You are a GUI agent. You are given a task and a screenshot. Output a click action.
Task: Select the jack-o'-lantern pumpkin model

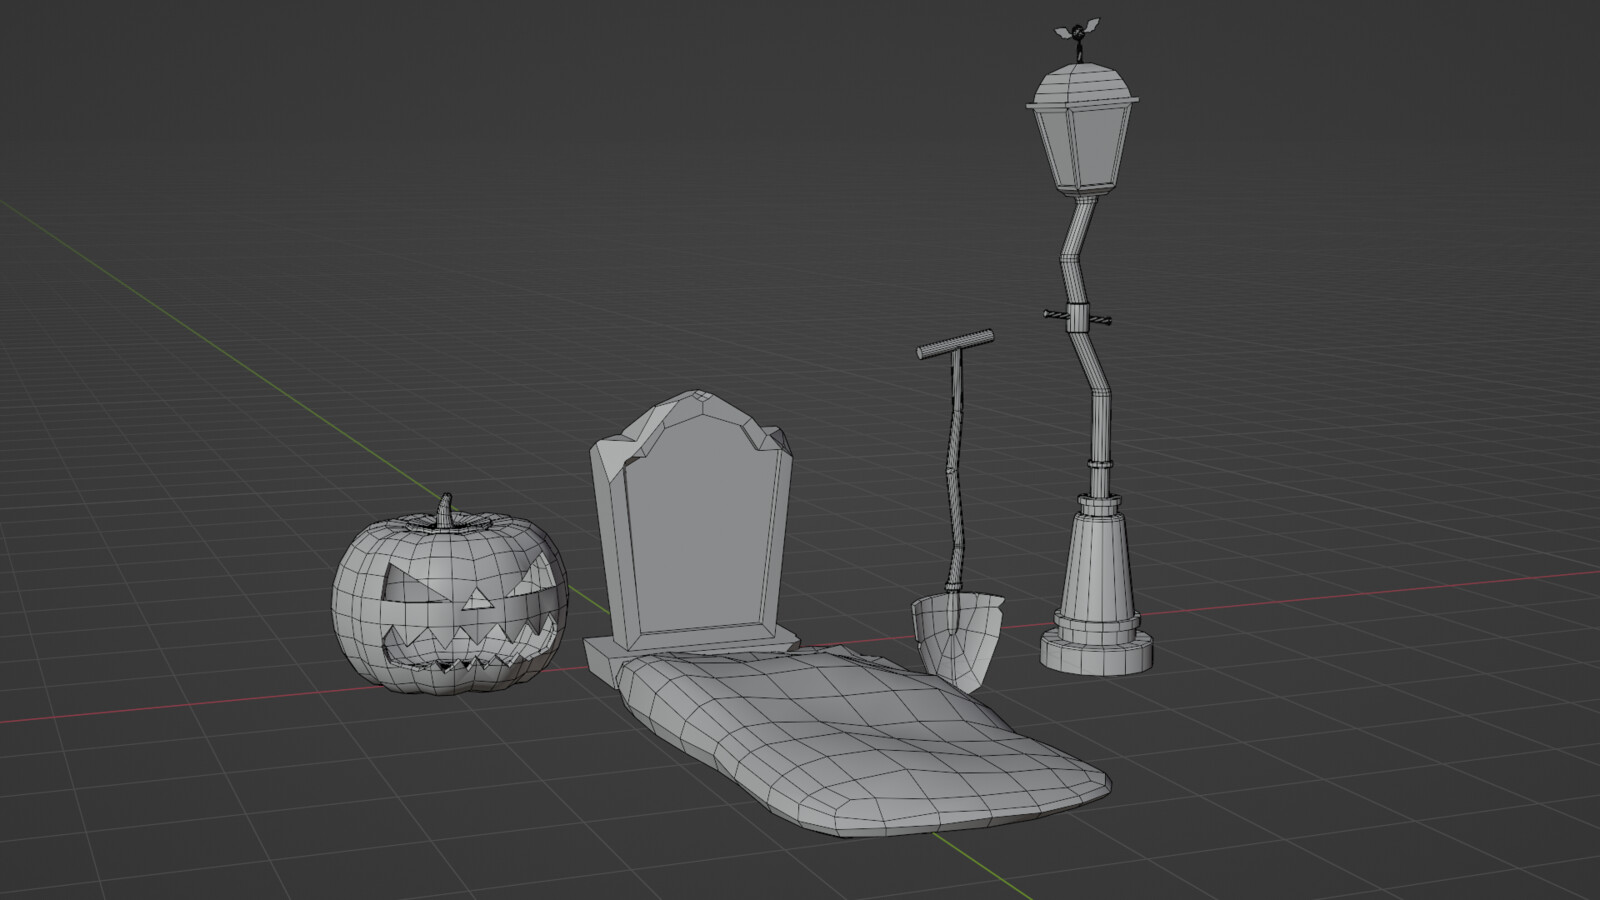tap(450, 595)
